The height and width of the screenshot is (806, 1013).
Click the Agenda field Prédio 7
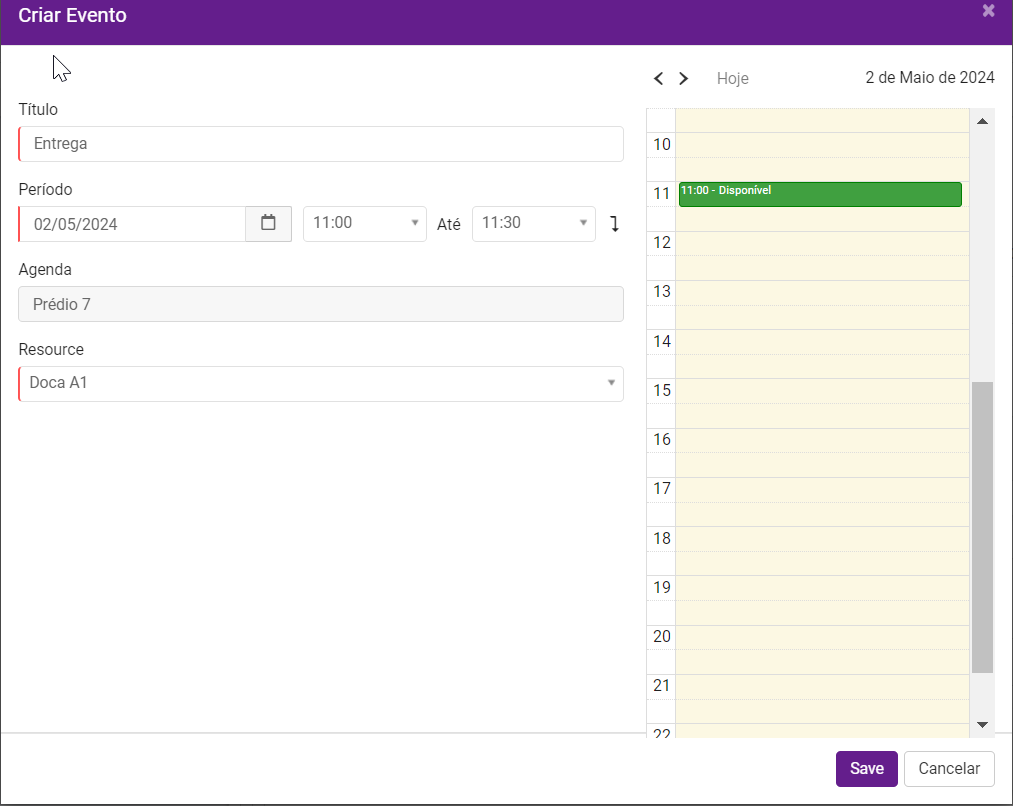tap(321, 304)
